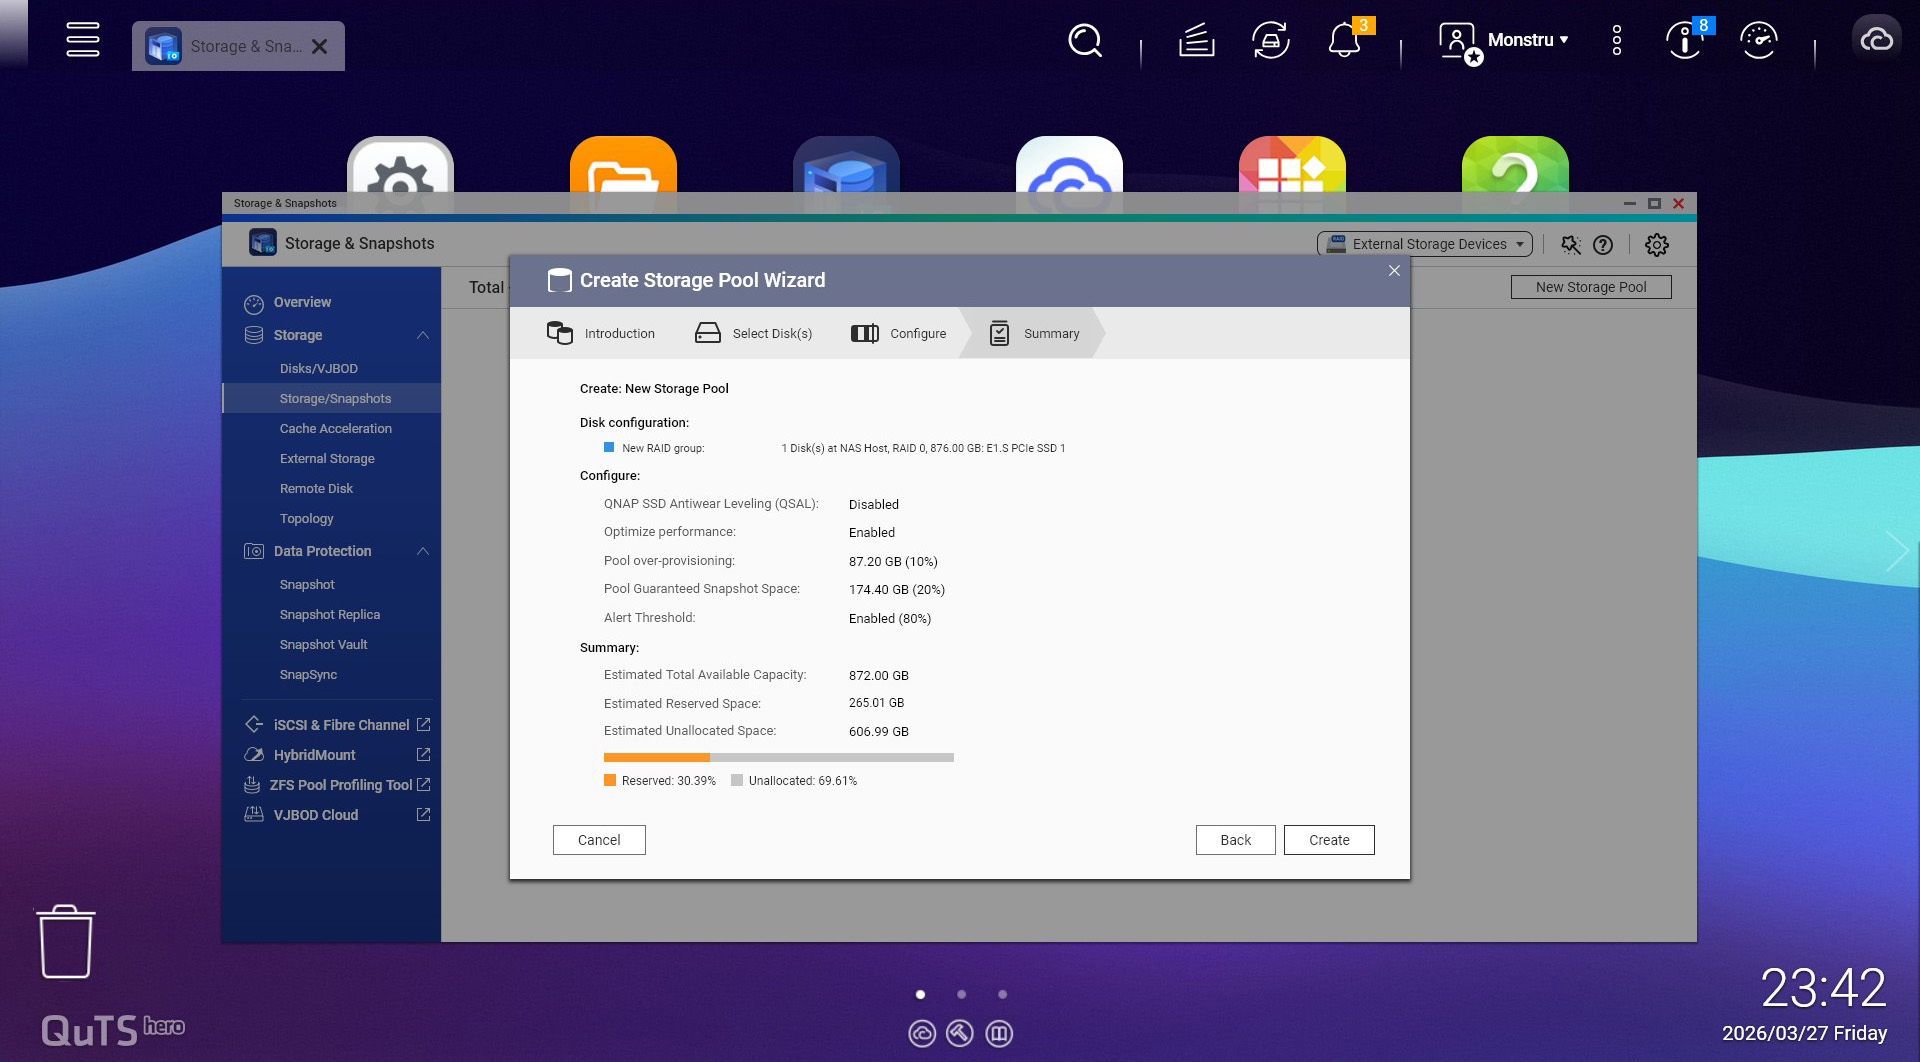Click the search magnifier icon in top bar

(x=1084, y=41)
